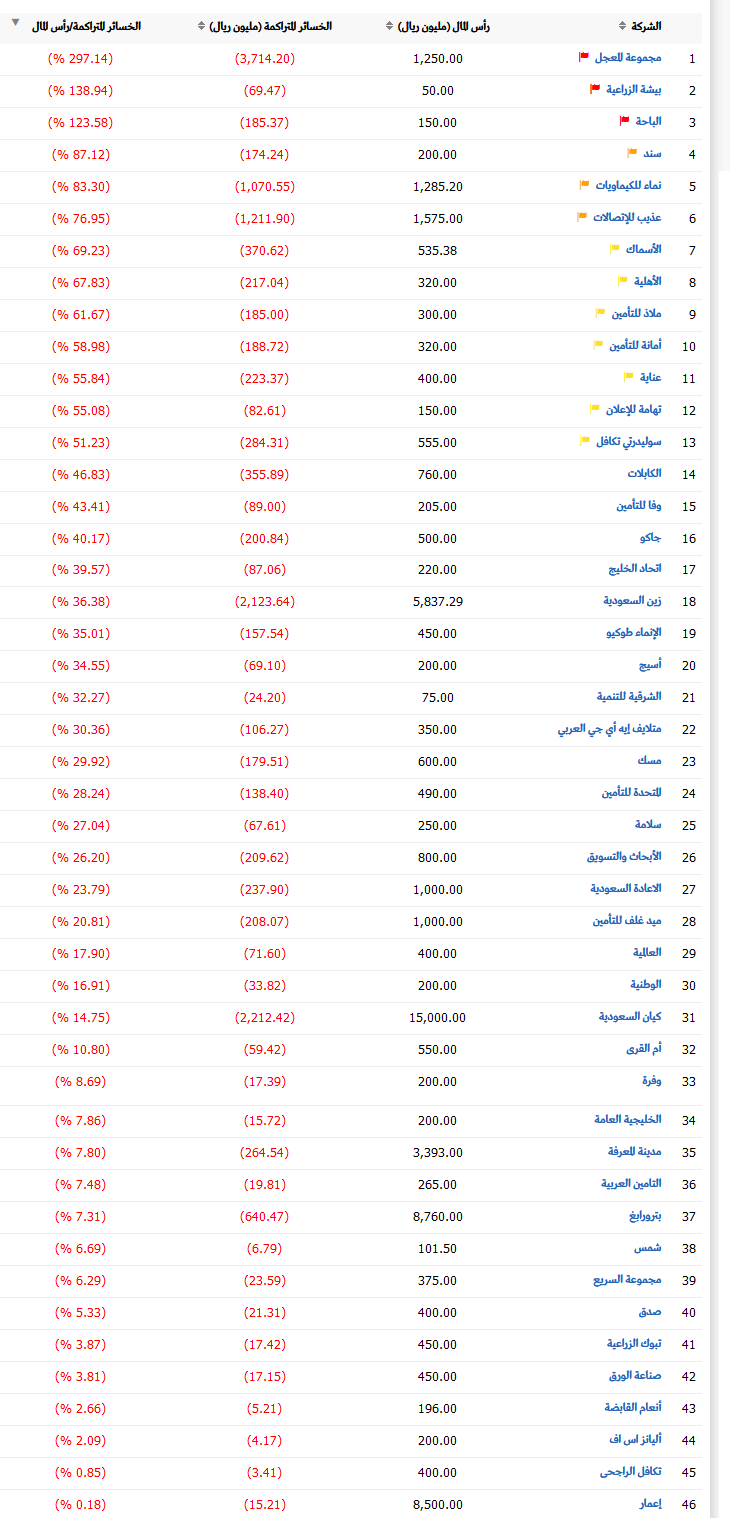Click yellow flag beside الأسماك
730x1518 pixels.
[x=616, y=249]
